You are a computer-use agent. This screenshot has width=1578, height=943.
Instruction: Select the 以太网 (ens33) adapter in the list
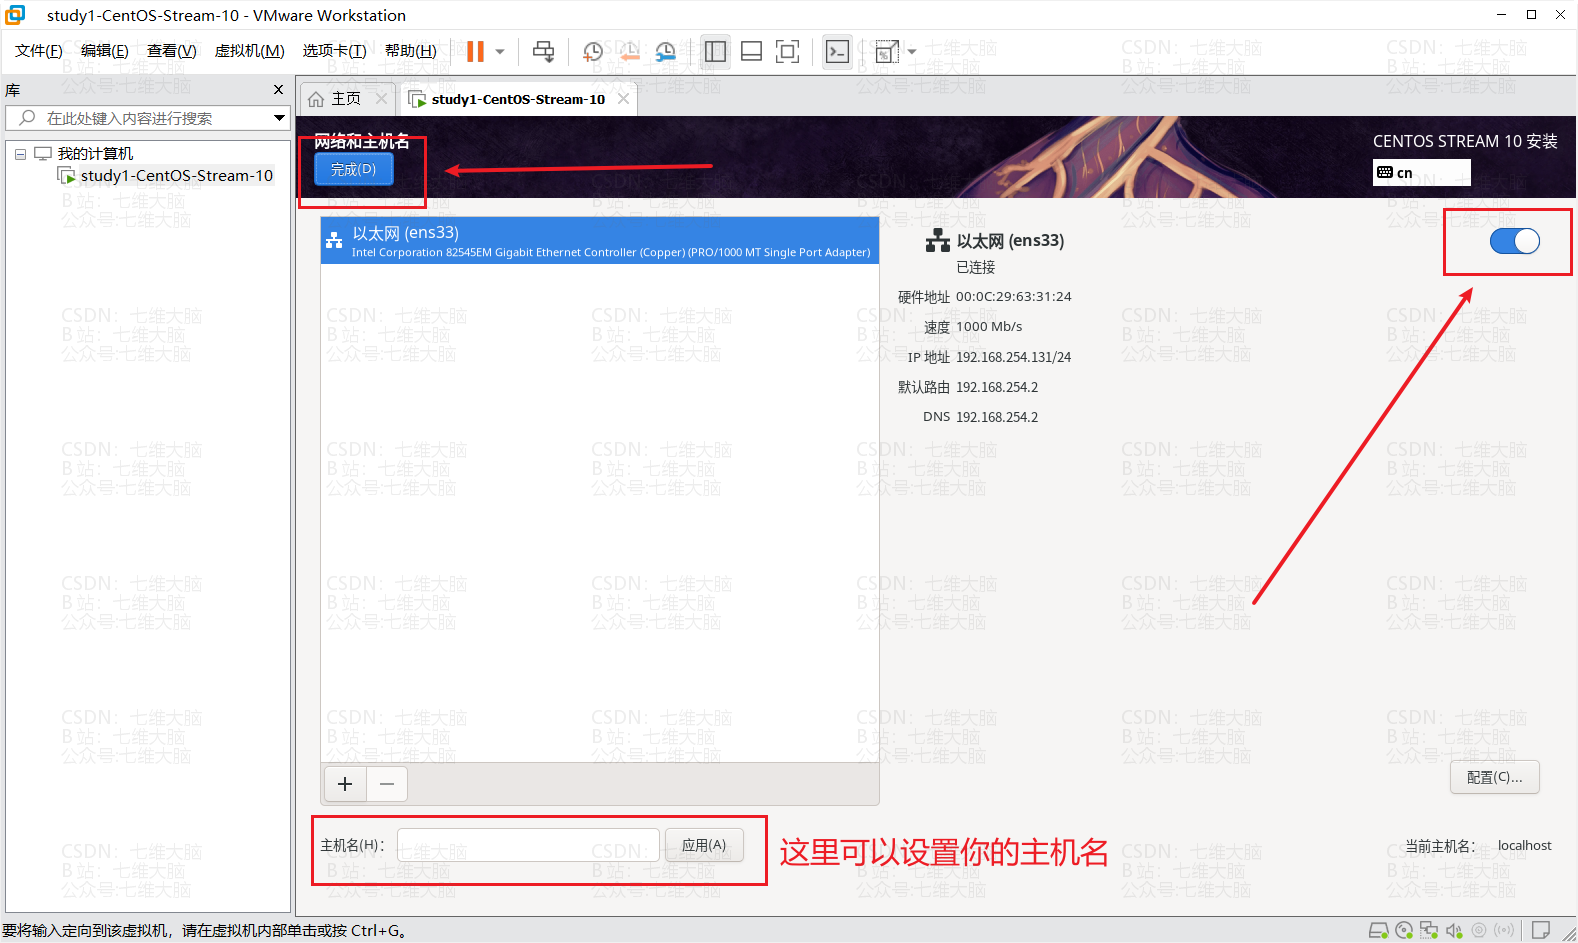tap(600, 241)
